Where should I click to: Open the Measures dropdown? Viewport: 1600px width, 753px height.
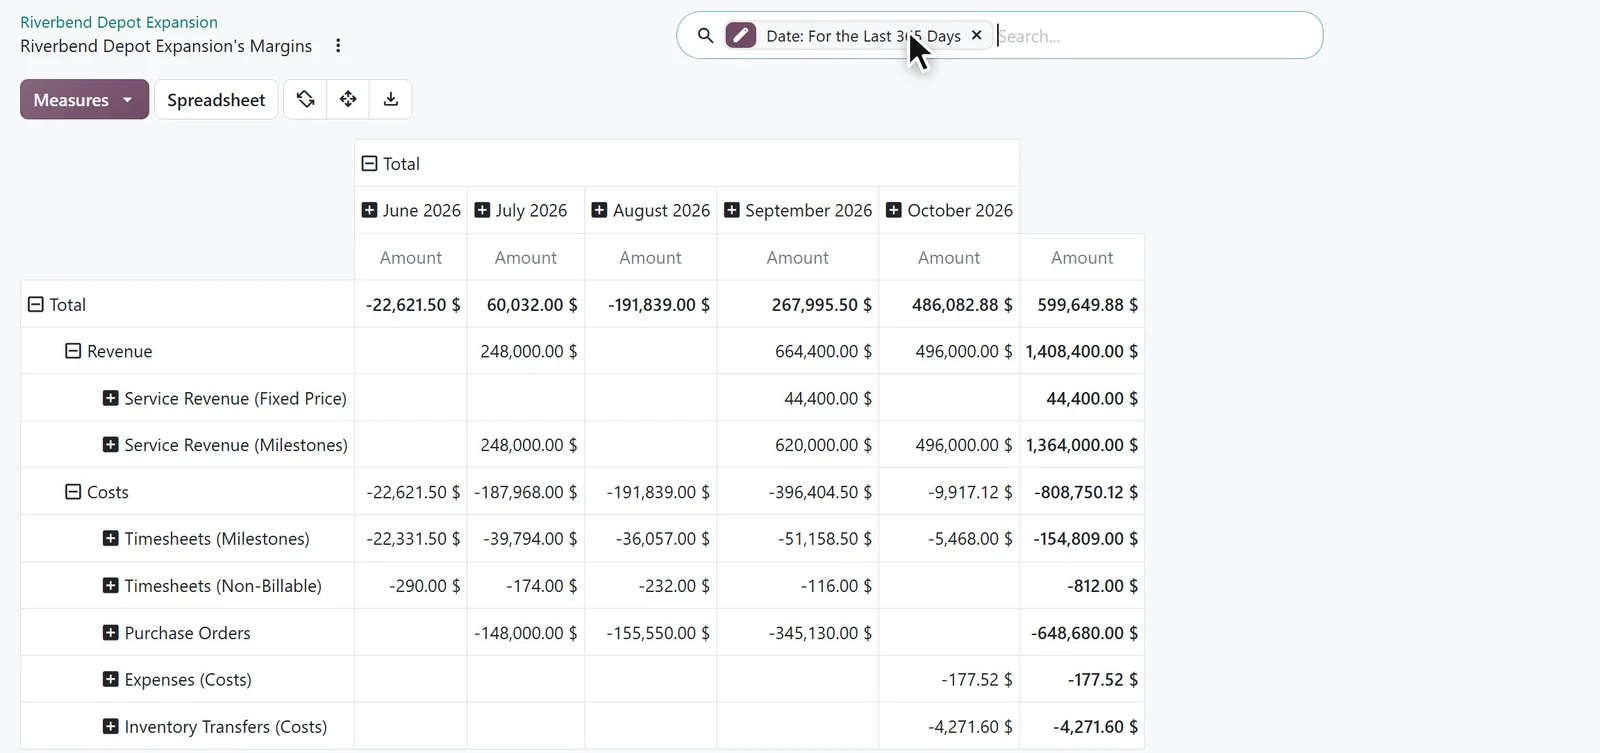coord(85,99)
